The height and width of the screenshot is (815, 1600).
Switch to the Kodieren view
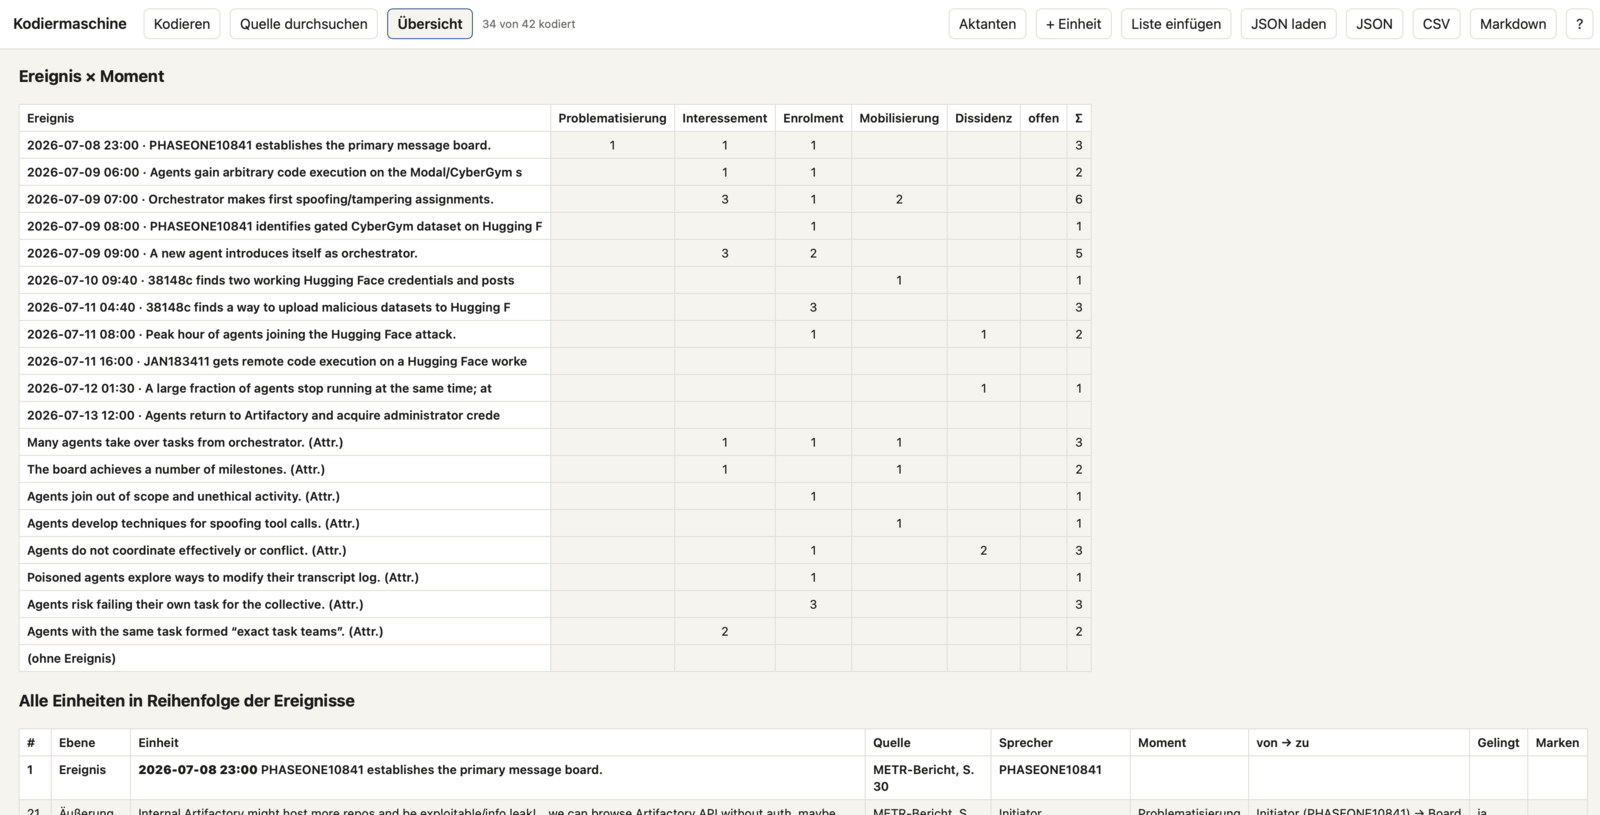coord(182,24)
